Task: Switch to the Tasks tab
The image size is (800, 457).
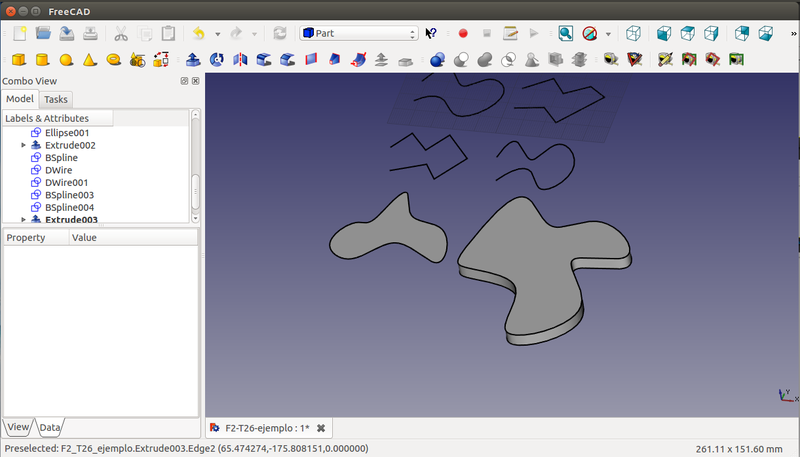Action: [56, 99]
